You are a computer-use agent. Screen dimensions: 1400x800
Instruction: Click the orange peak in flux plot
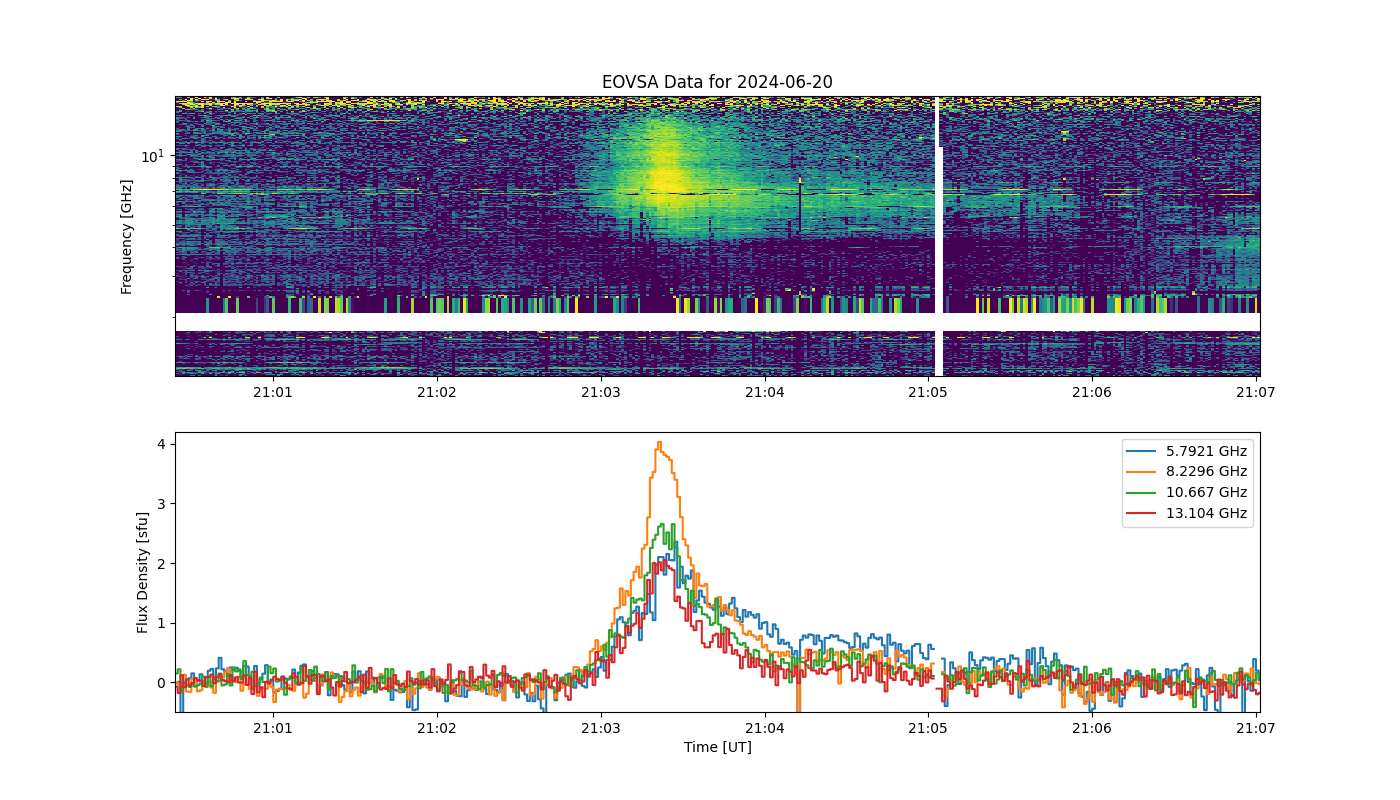(659, 443)
